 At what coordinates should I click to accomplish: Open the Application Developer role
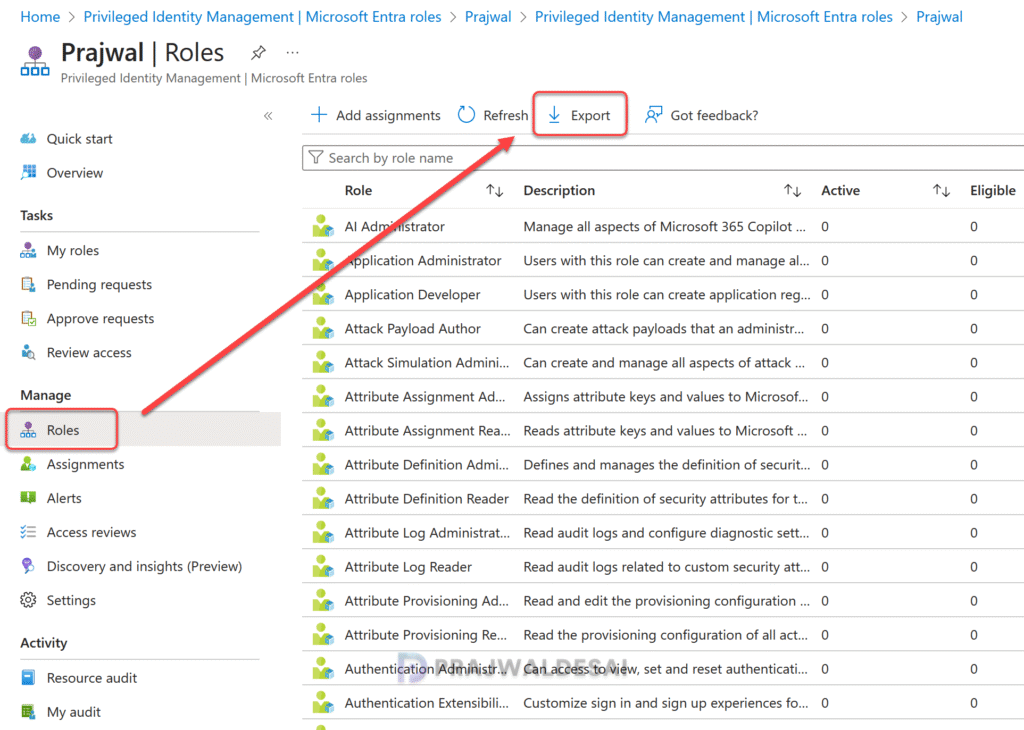click(412, 294)
